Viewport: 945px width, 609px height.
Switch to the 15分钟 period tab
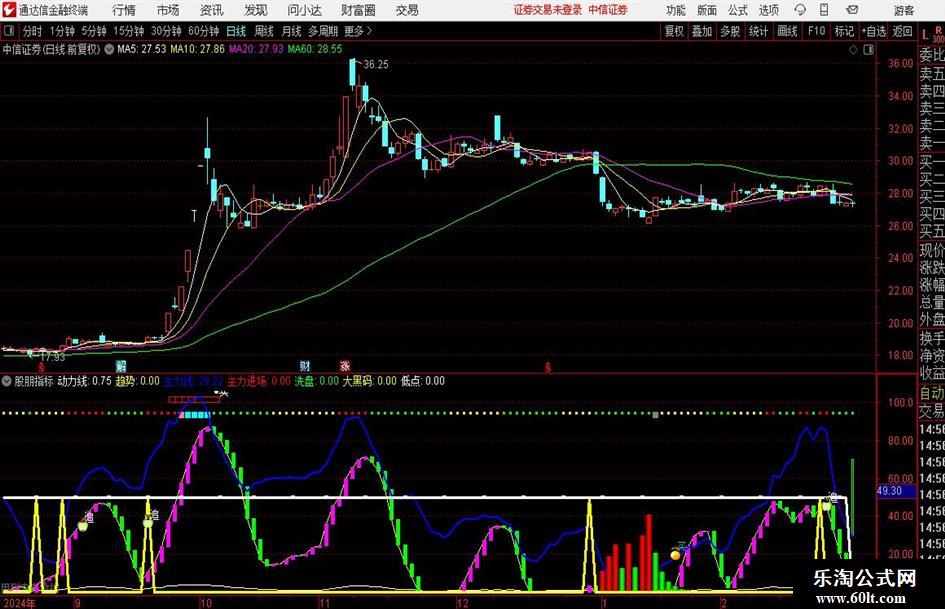pos(128,31)
